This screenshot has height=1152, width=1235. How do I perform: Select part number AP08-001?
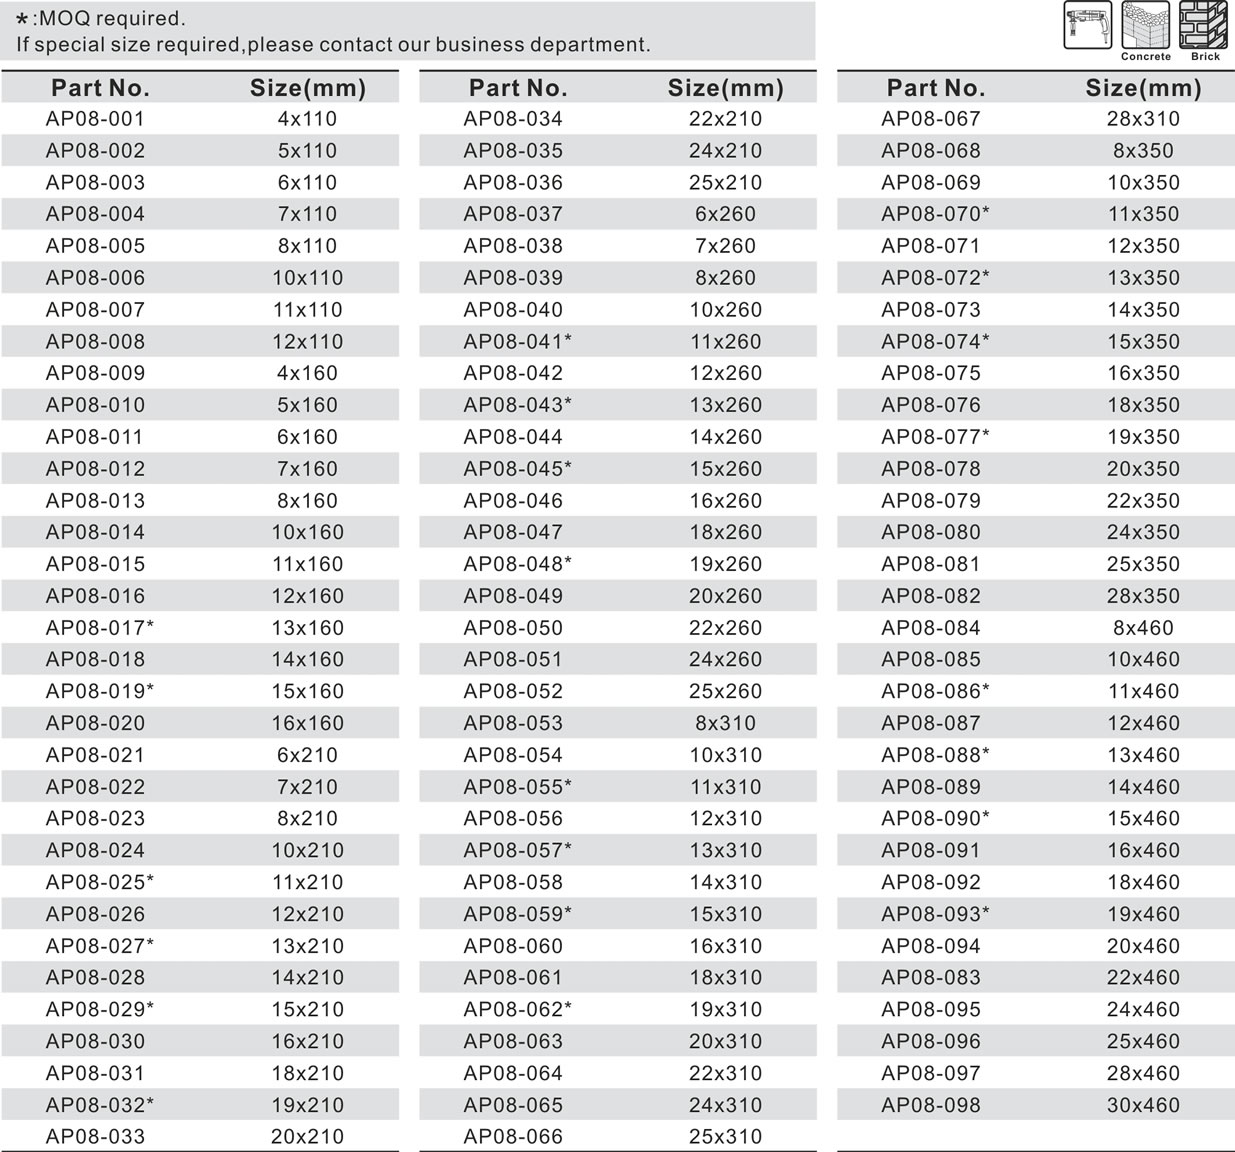coord(95,119)
